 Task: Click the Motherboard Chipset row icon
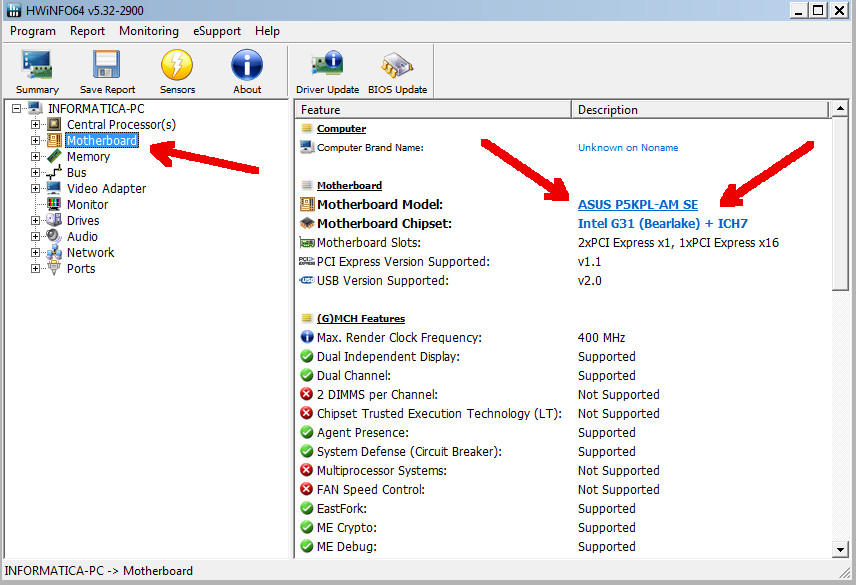[307, 223]
